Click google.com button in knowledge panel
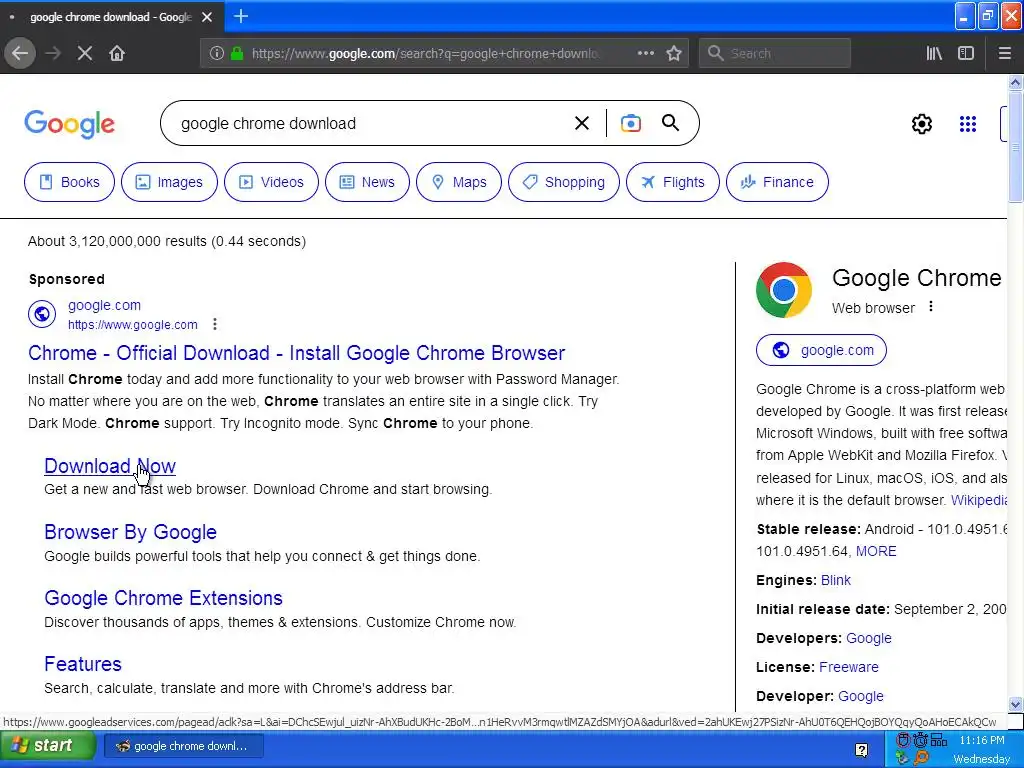 821,350
